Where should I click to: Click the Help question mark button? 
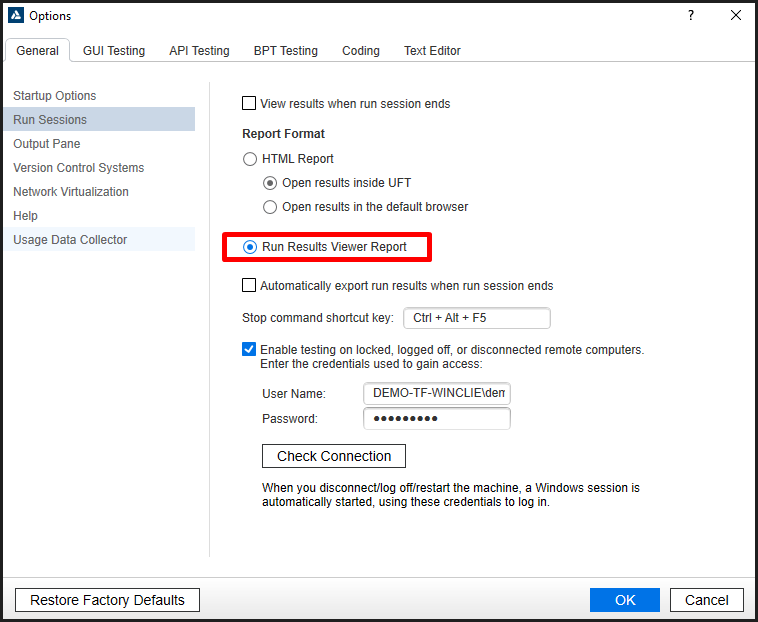point(690,16)
